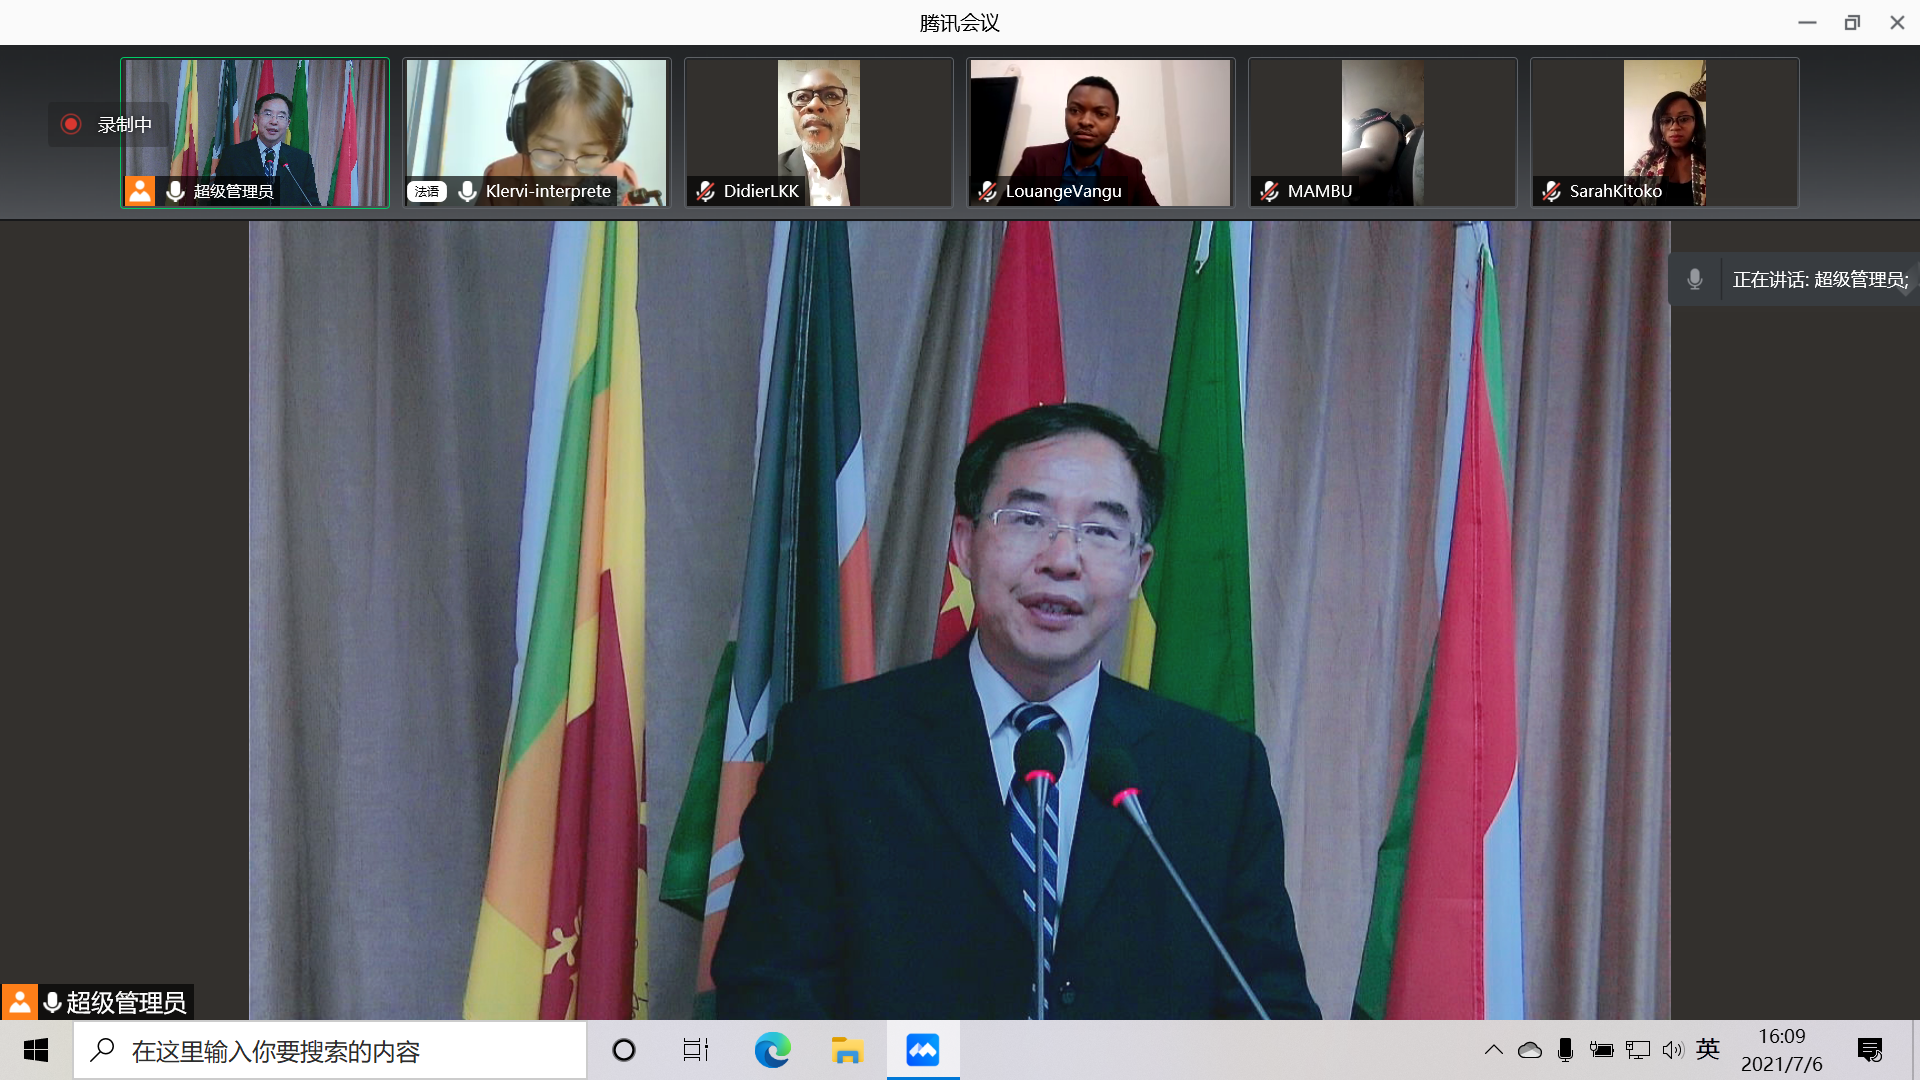Click the taskbar search box
This screenshot has height=1080, width=1920.
330,1050
